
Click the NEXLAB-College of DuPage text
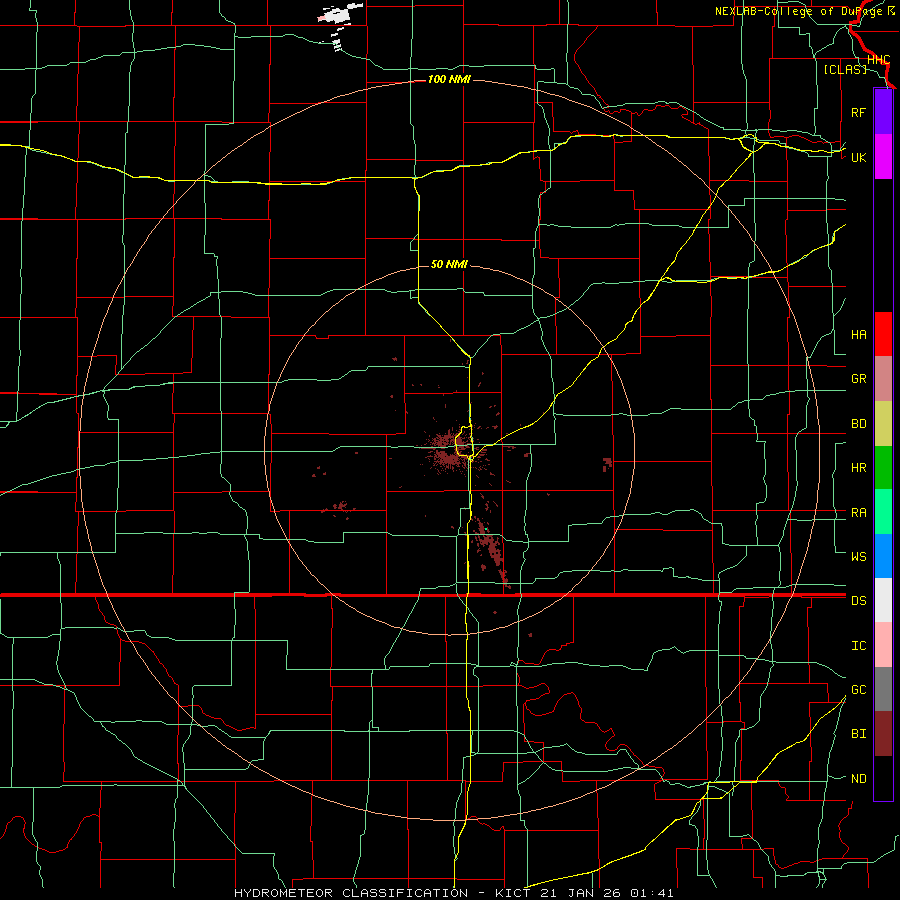800,11
